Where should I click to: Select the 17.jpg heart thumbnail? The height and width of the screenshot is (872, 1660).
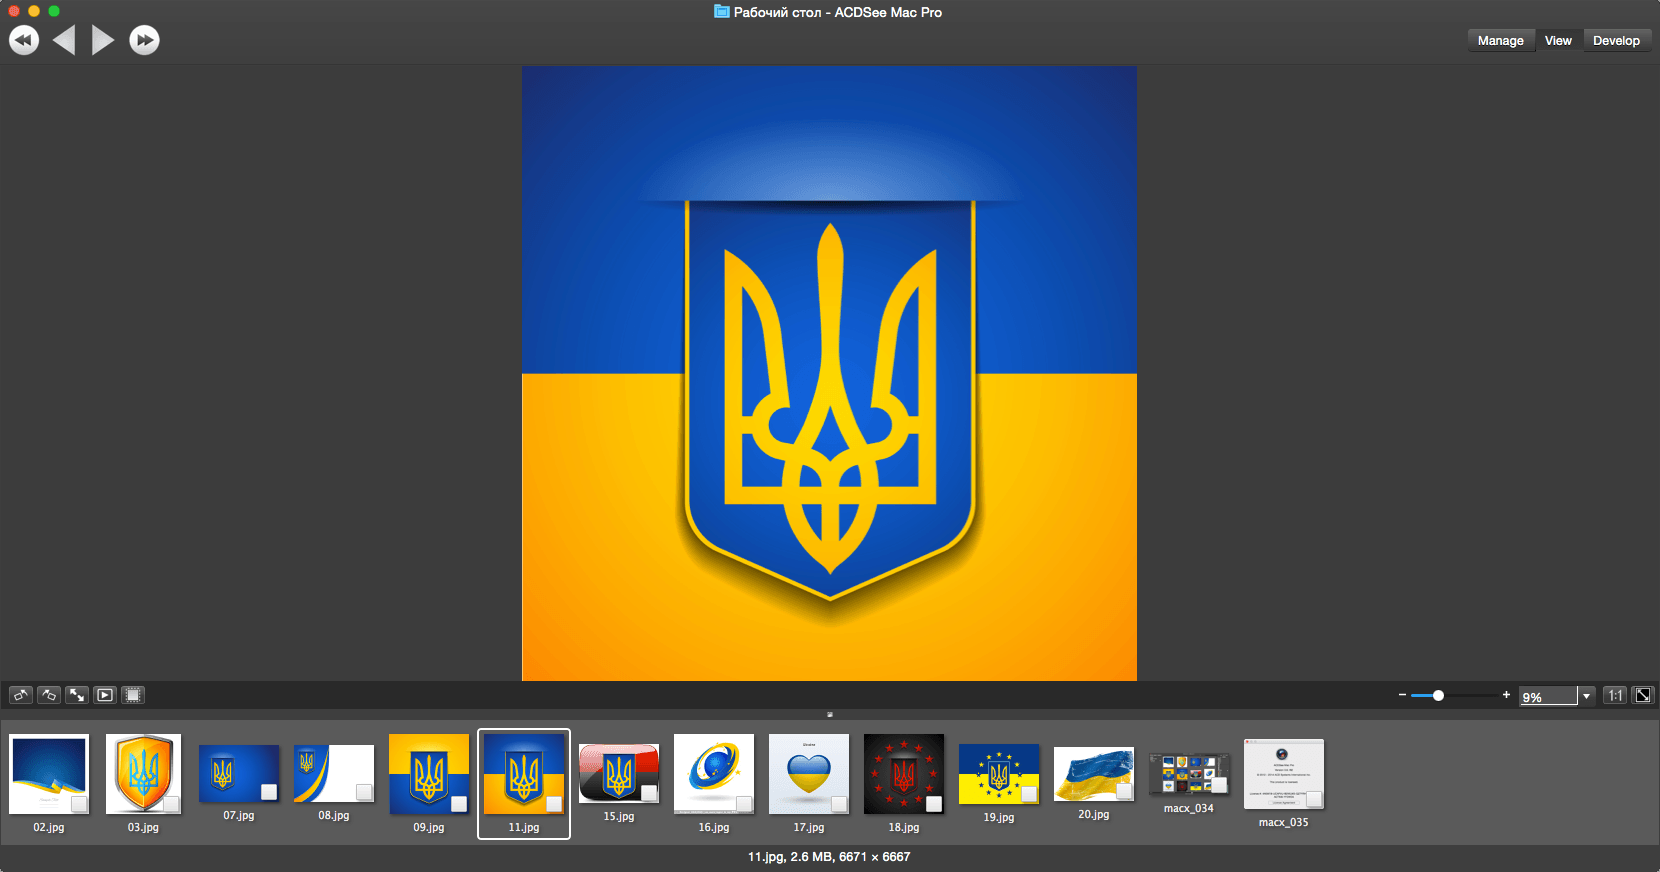pyautogui.click(x=809, y=774)
